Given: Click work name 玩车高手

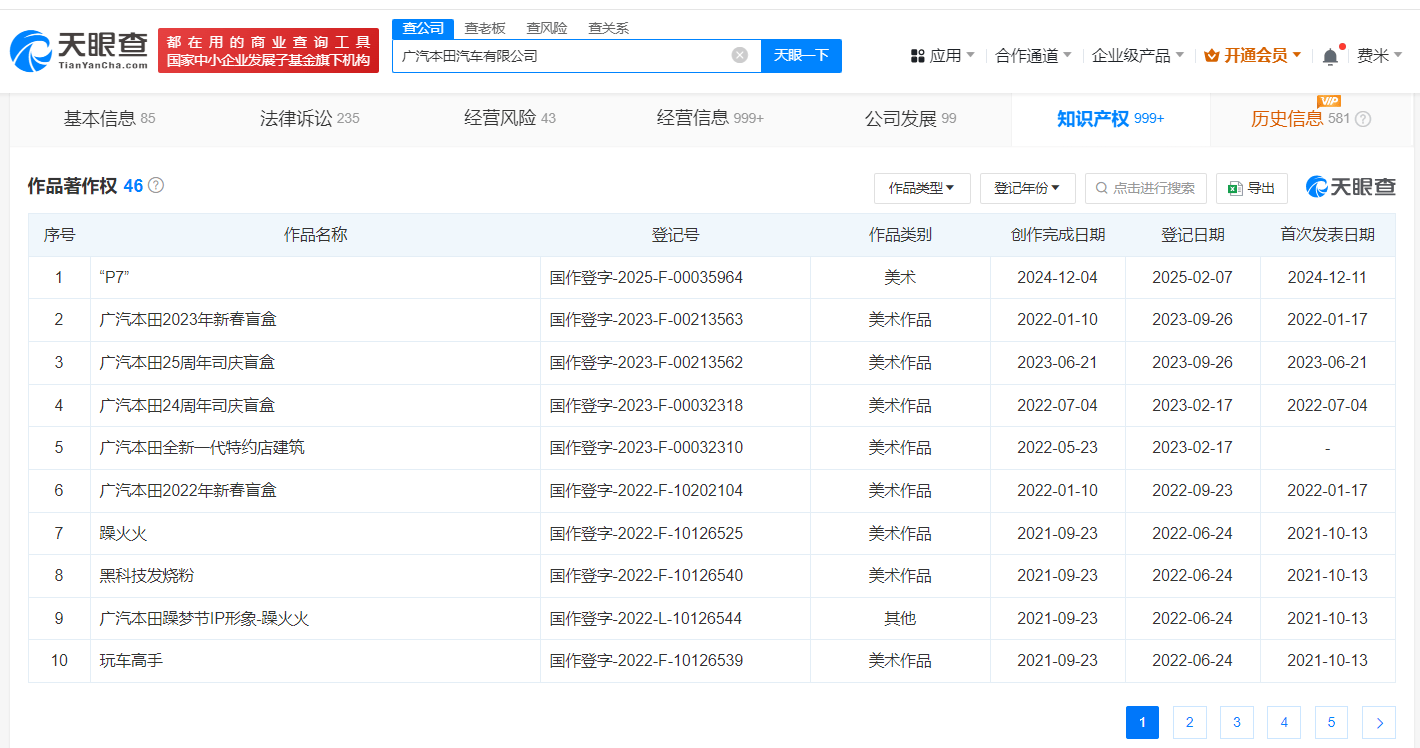Looking at the screenshot, I should (131, 660).
